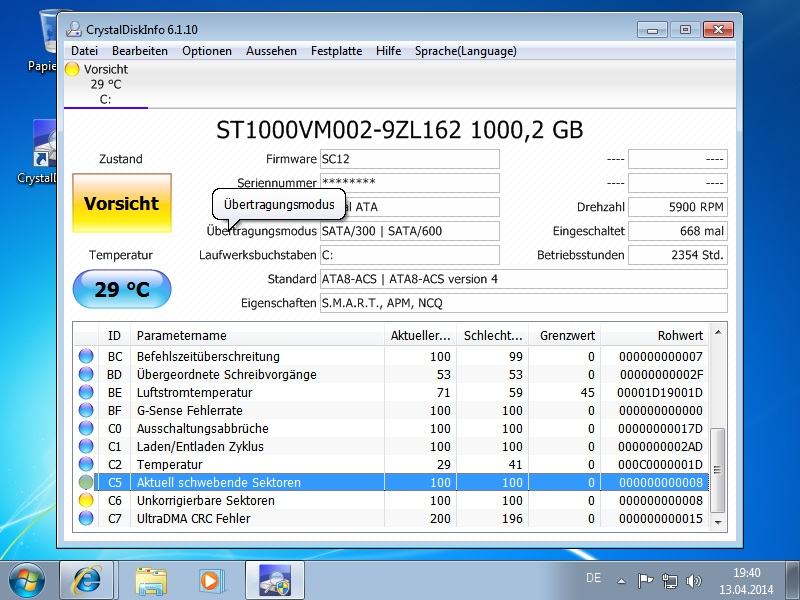
Task: Click the Eigenschaften field S.M.A.R.T., APM, NCQ
Action: (523, 303)
